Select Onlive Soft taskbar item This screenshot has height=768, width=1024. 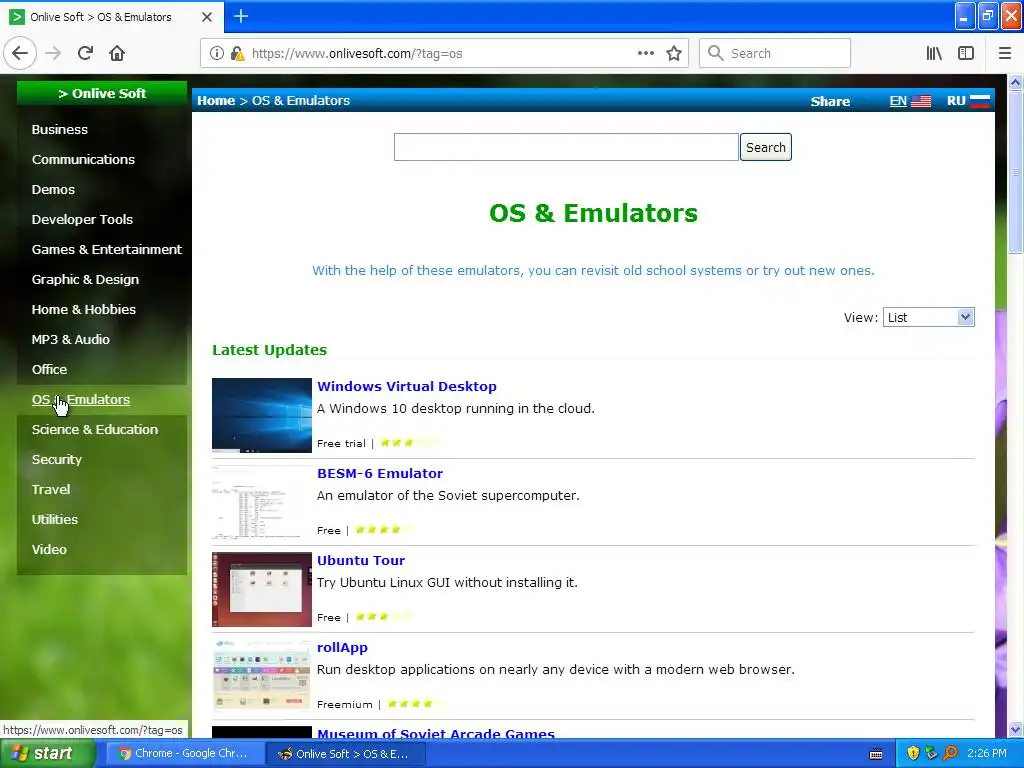pos(346,754)
